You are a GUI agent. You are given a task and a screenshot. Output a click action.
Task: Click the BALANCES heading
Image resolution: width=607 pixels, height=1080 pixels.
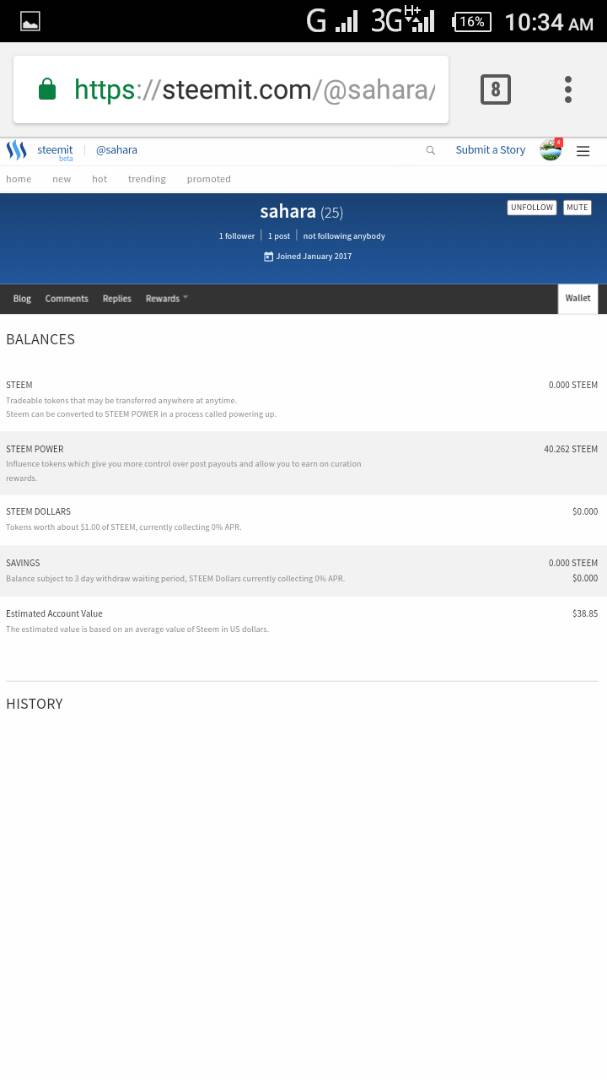pyautogui.click(x=40, y=339)
